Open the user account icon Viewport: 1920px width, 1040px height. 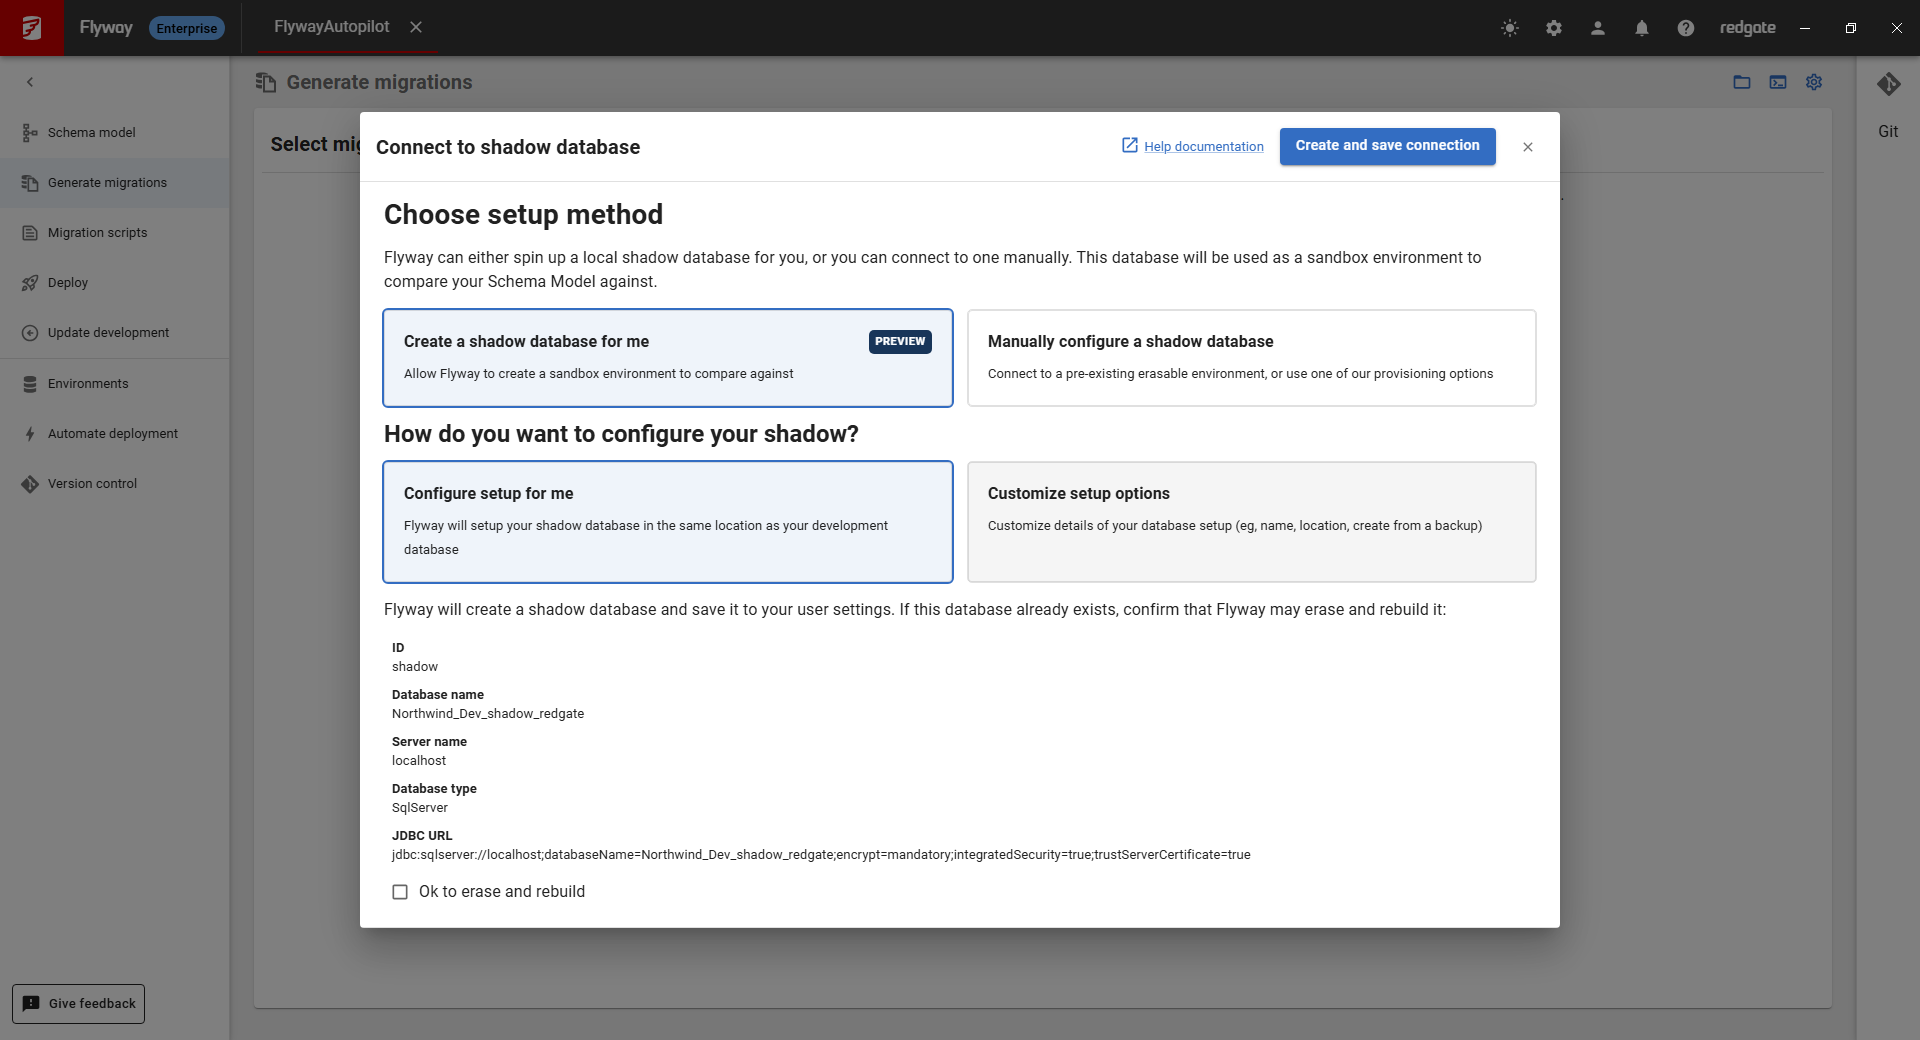[x=1598, y=28]
